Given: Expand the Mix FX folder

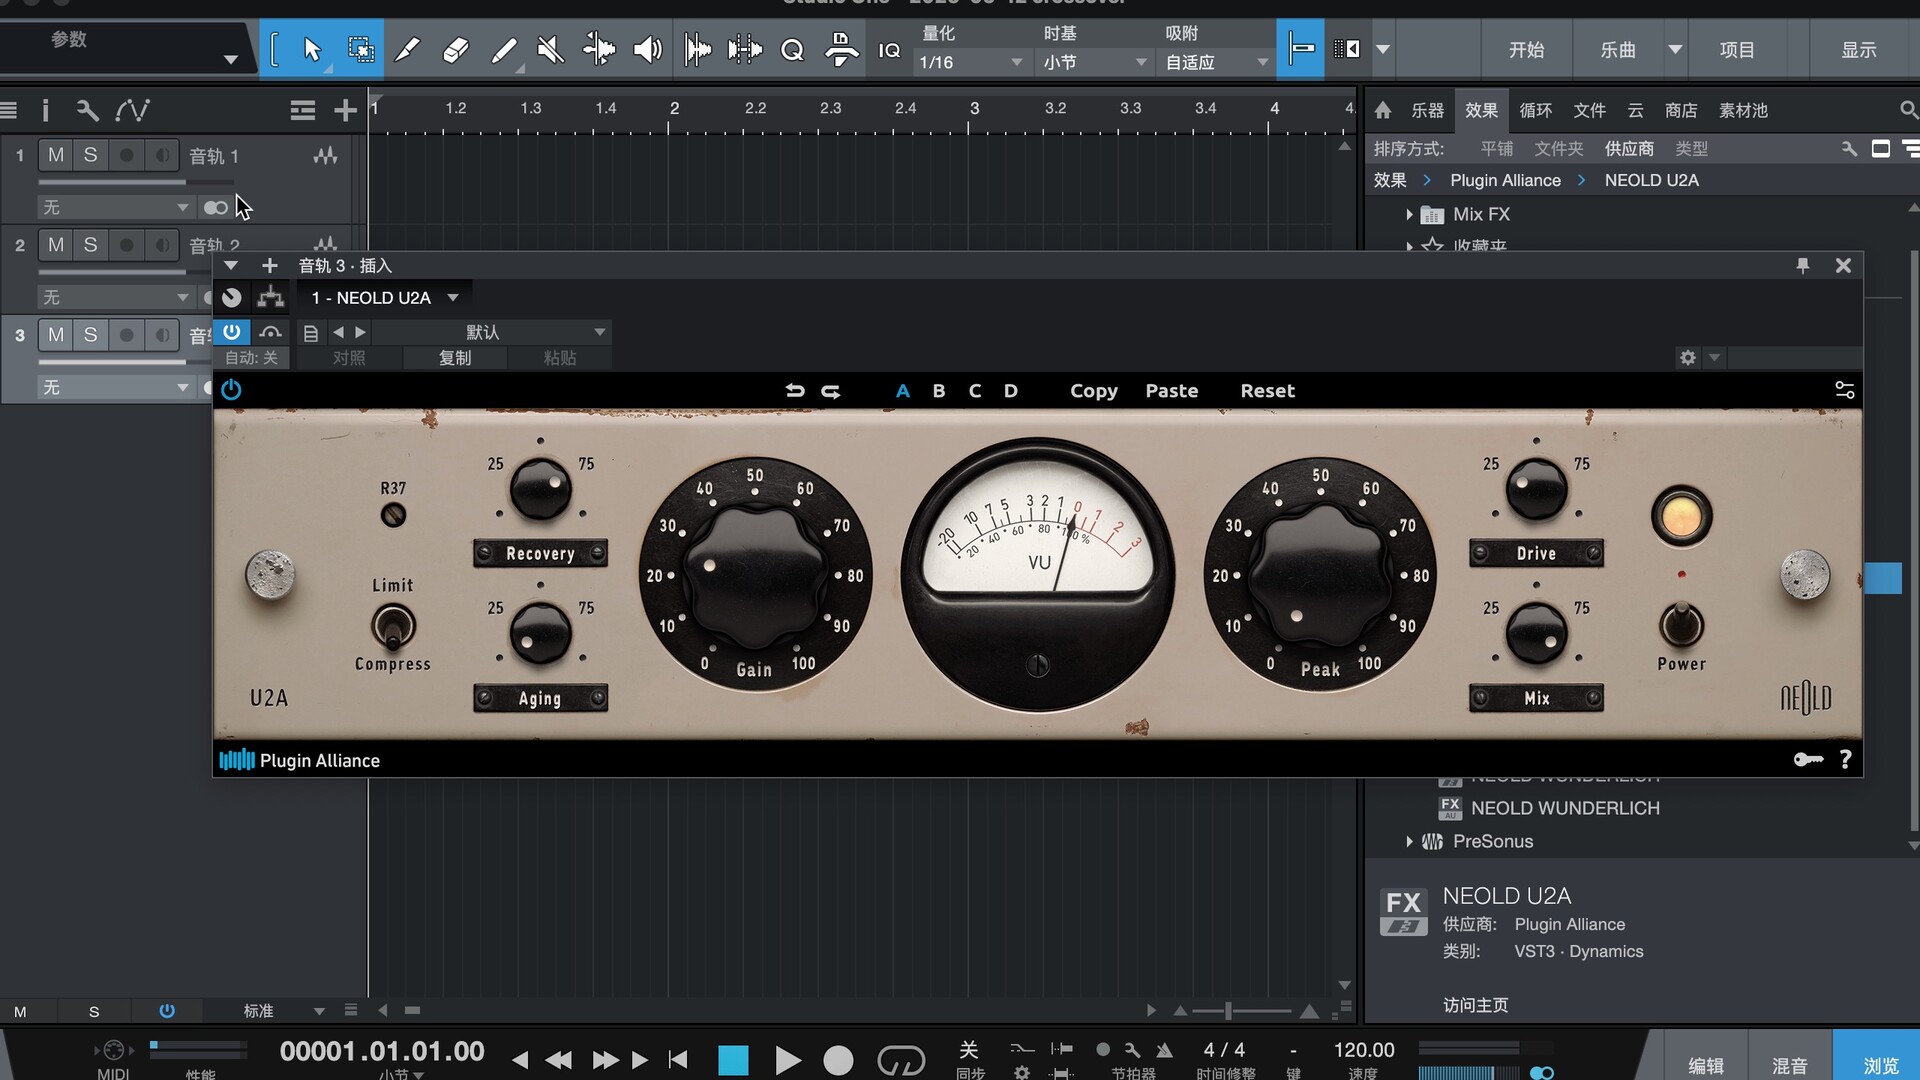Looking at the screenshot, I should [x=1409, y=214].
